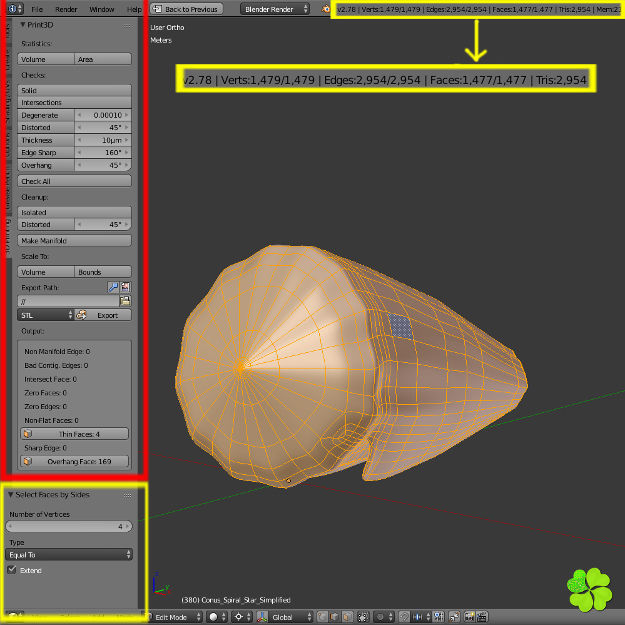
Task: Click the export path input field
Action: [x=68, y=301]
